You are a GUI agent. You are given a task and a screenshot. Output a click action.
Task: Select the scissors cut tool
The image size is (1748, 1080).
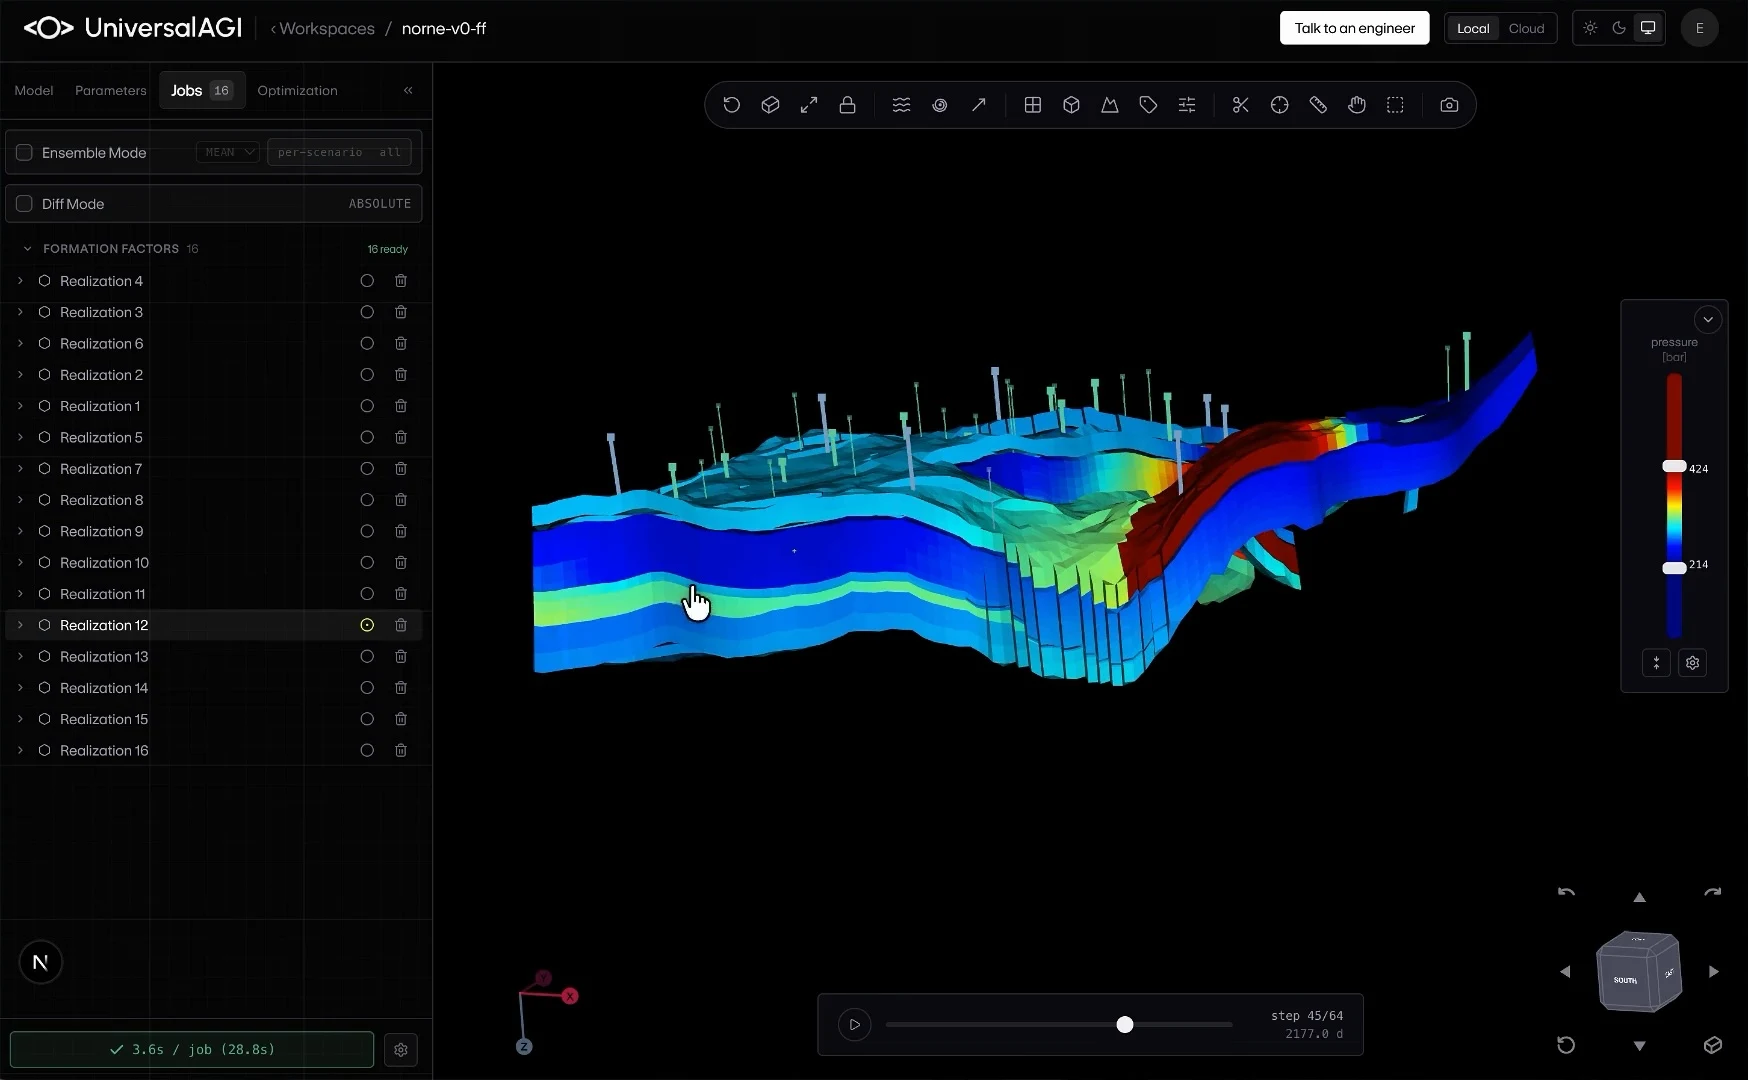point(1241,105)
